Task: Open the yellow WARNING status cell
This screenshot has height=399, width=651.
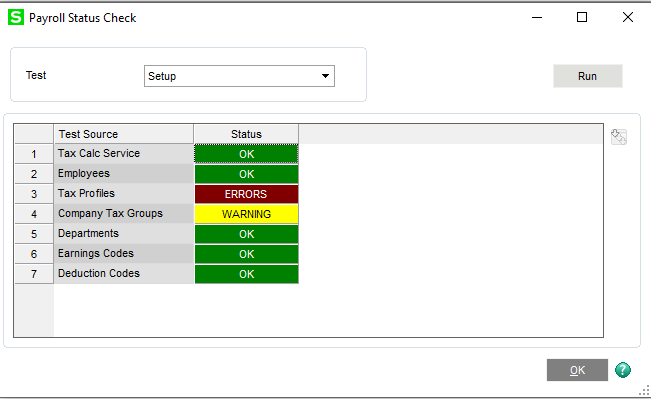Action: pyautogui.click(x=247, y=214)
